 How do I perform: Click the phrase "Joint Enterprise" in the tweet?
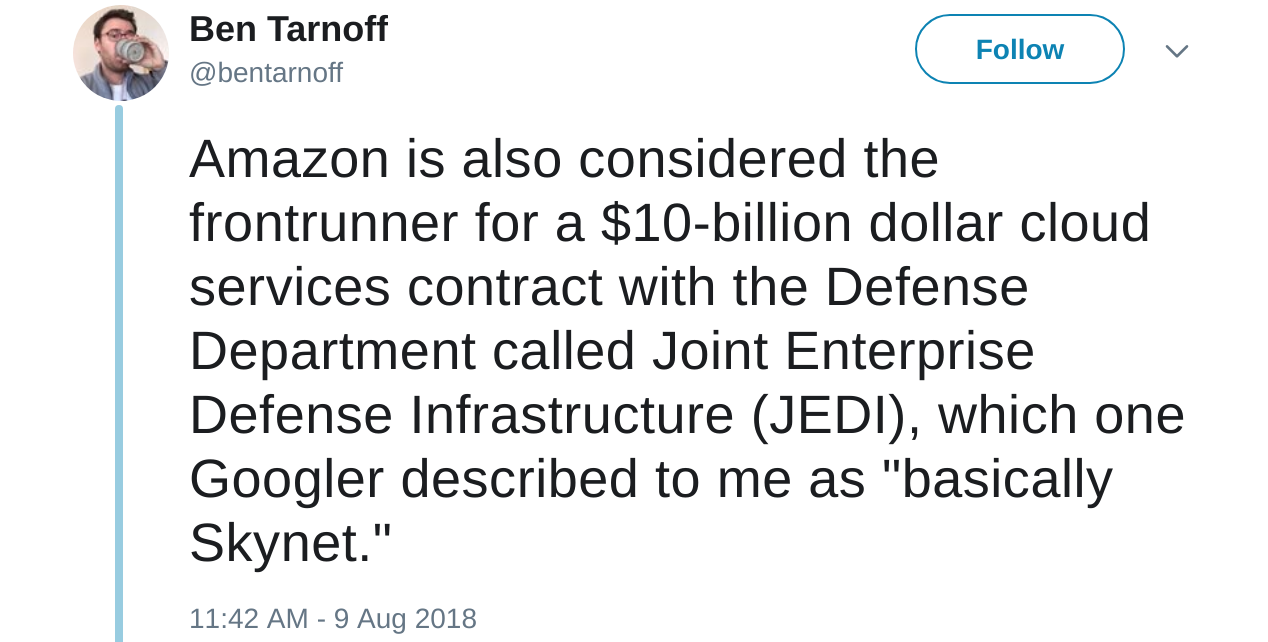point(843,351)
